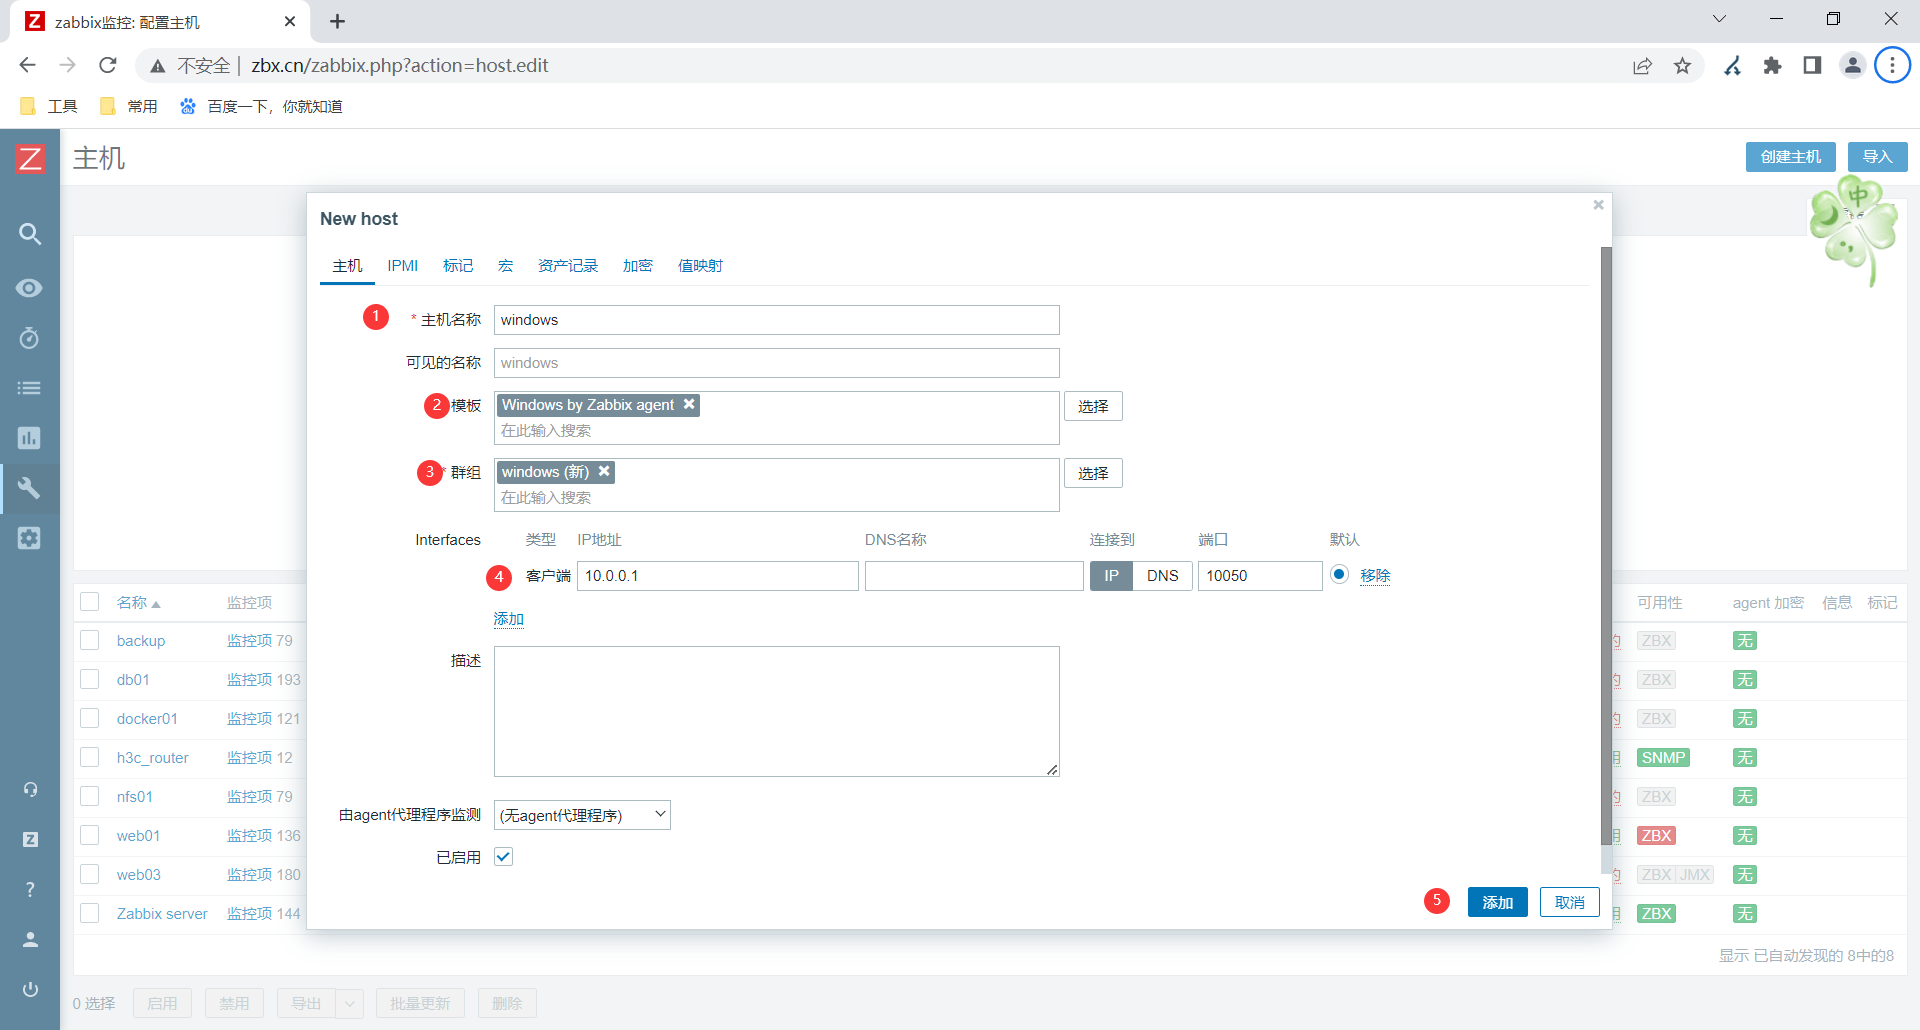Image resolution: width=1920 pixels, height=1030 pixels.
Task: Open the Chrome profile avatar
Action: click(x=1853, y=66)
